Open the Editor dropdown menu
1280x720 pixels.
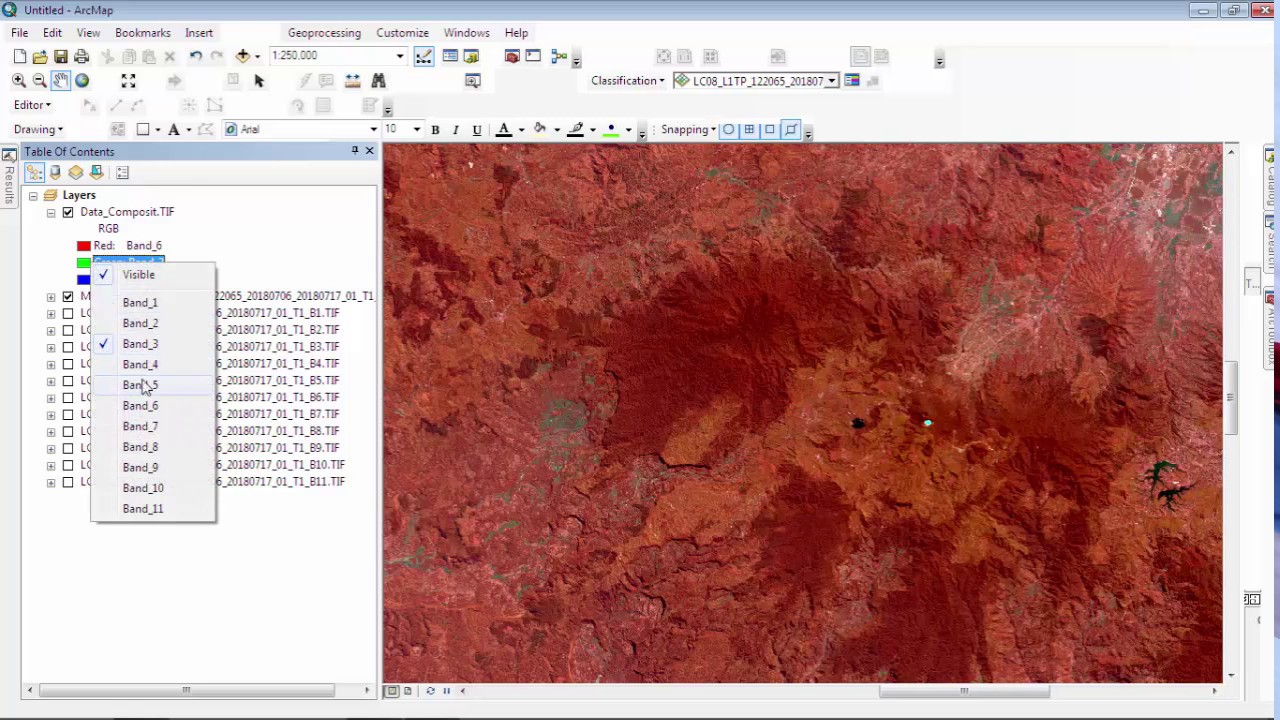click(x=32, y=105)
